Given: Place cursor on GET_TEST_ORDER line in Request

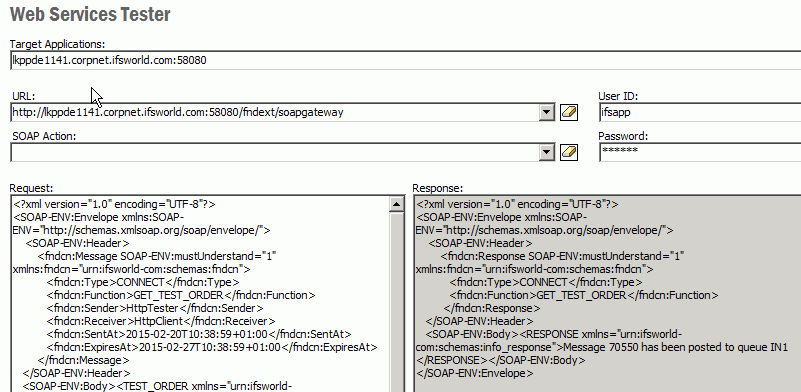Looking at the screenshot, I should 181,295.
